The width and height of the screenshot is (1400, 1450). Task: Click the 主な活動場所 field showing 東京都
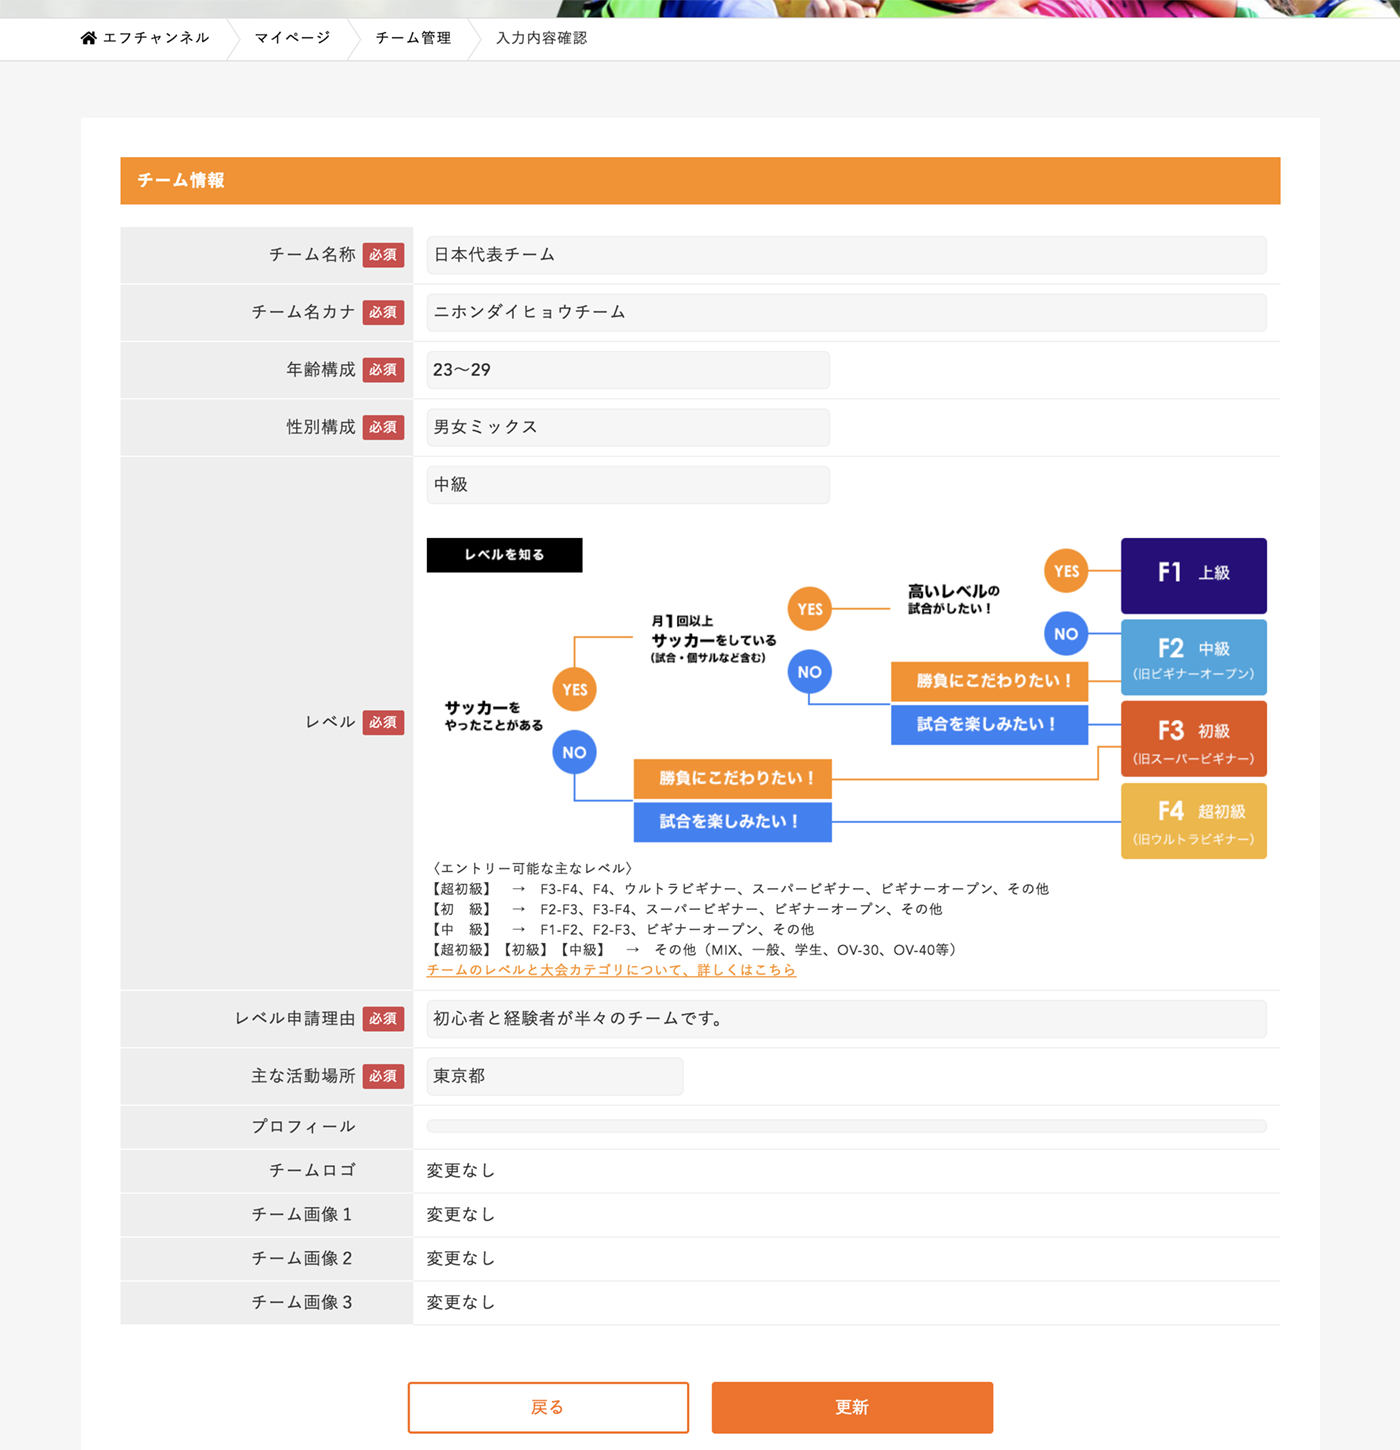point(555,1076)
